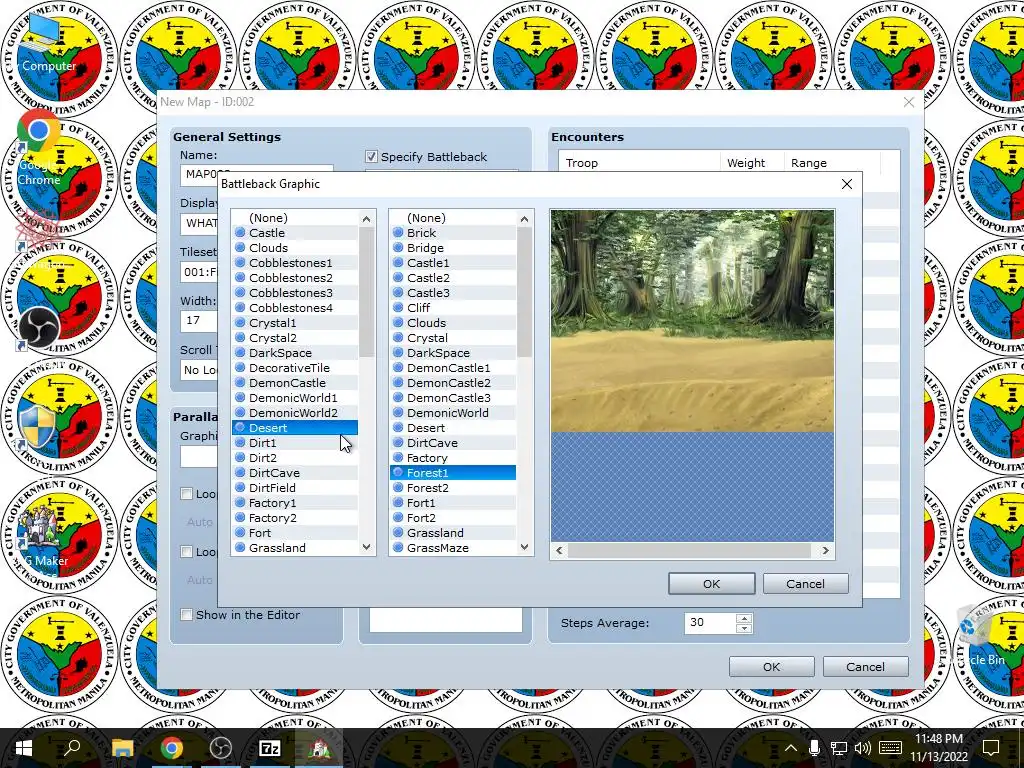
Task: Click Cancel in the New Map window
Action: click(x=865, y=667)
